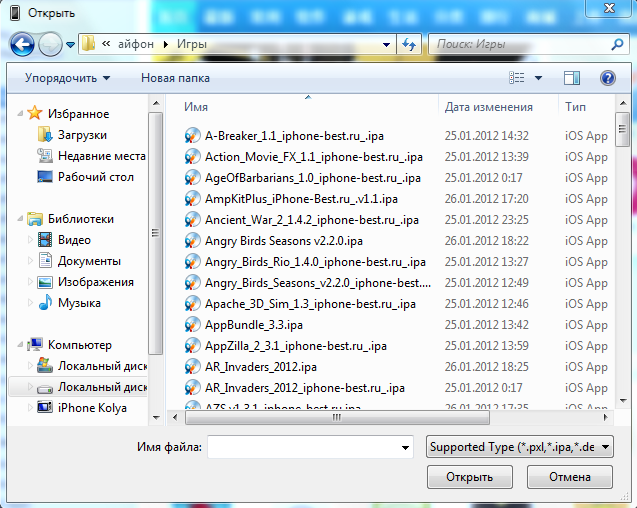Open recent locations dropdown beside Forward arrow
637x508 pixels.
(70, 44)
